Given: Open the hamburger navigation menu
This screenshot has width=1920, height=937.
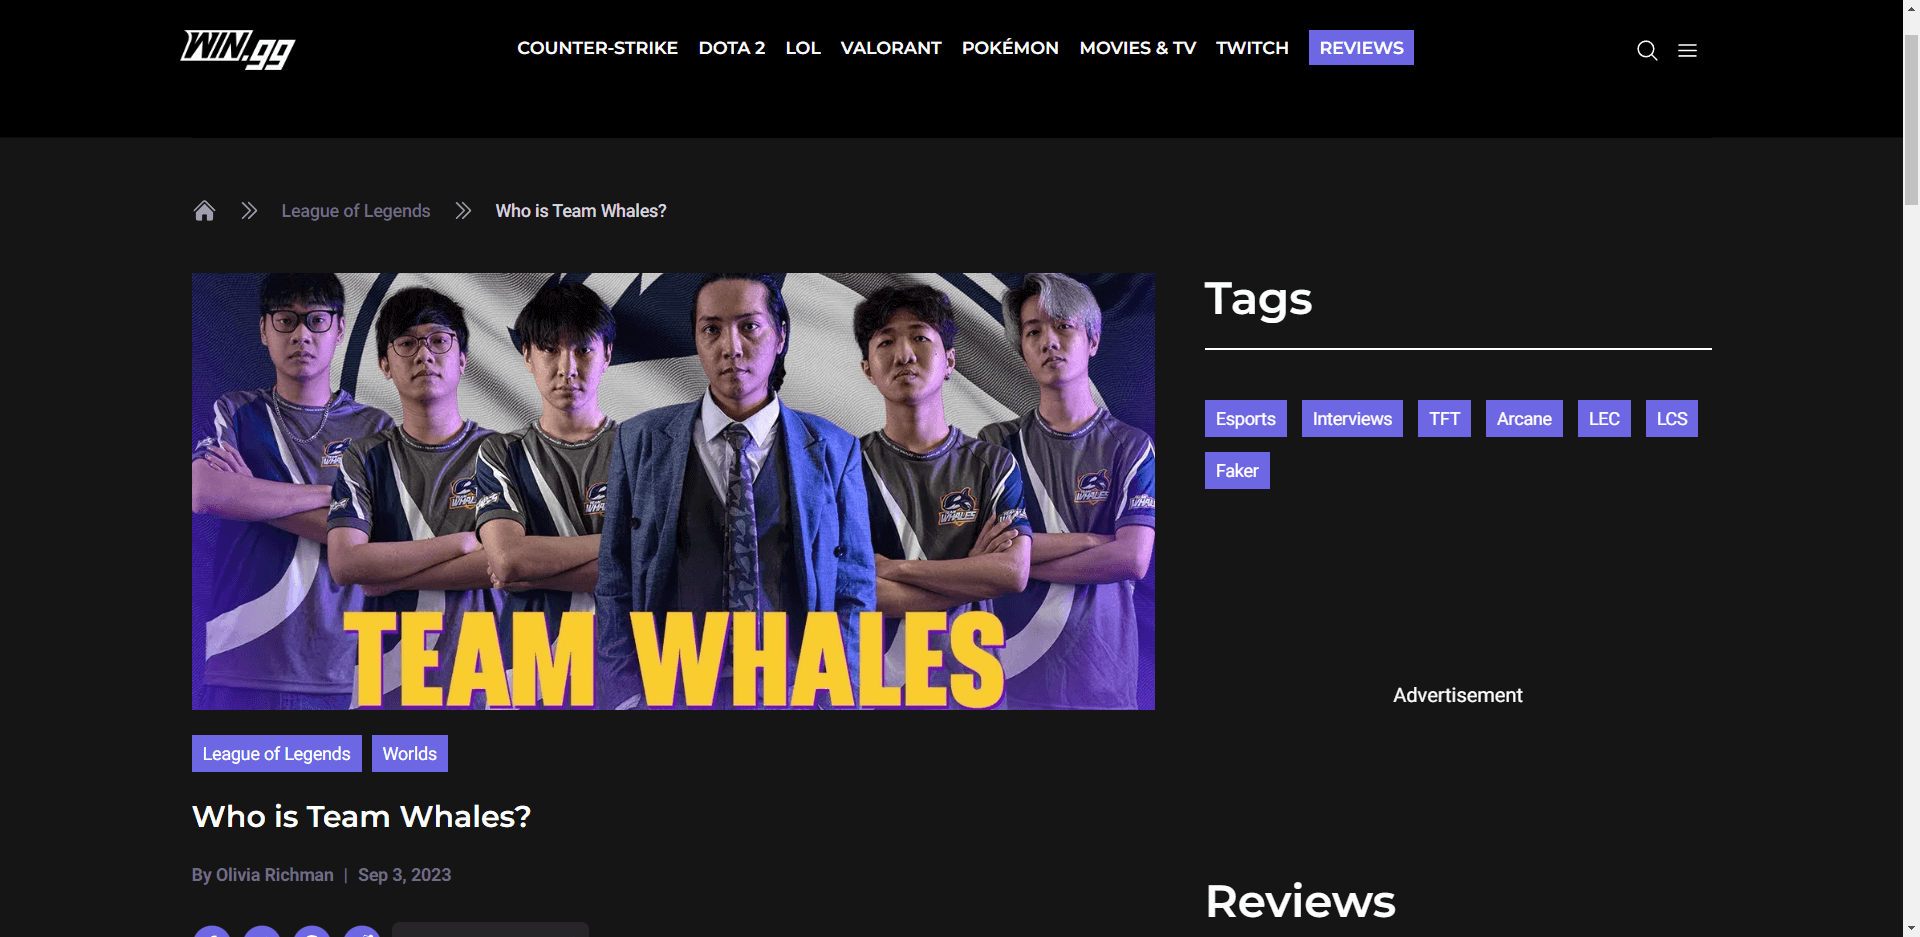Looking at the screenshot, I should (x=1687, y=50).
